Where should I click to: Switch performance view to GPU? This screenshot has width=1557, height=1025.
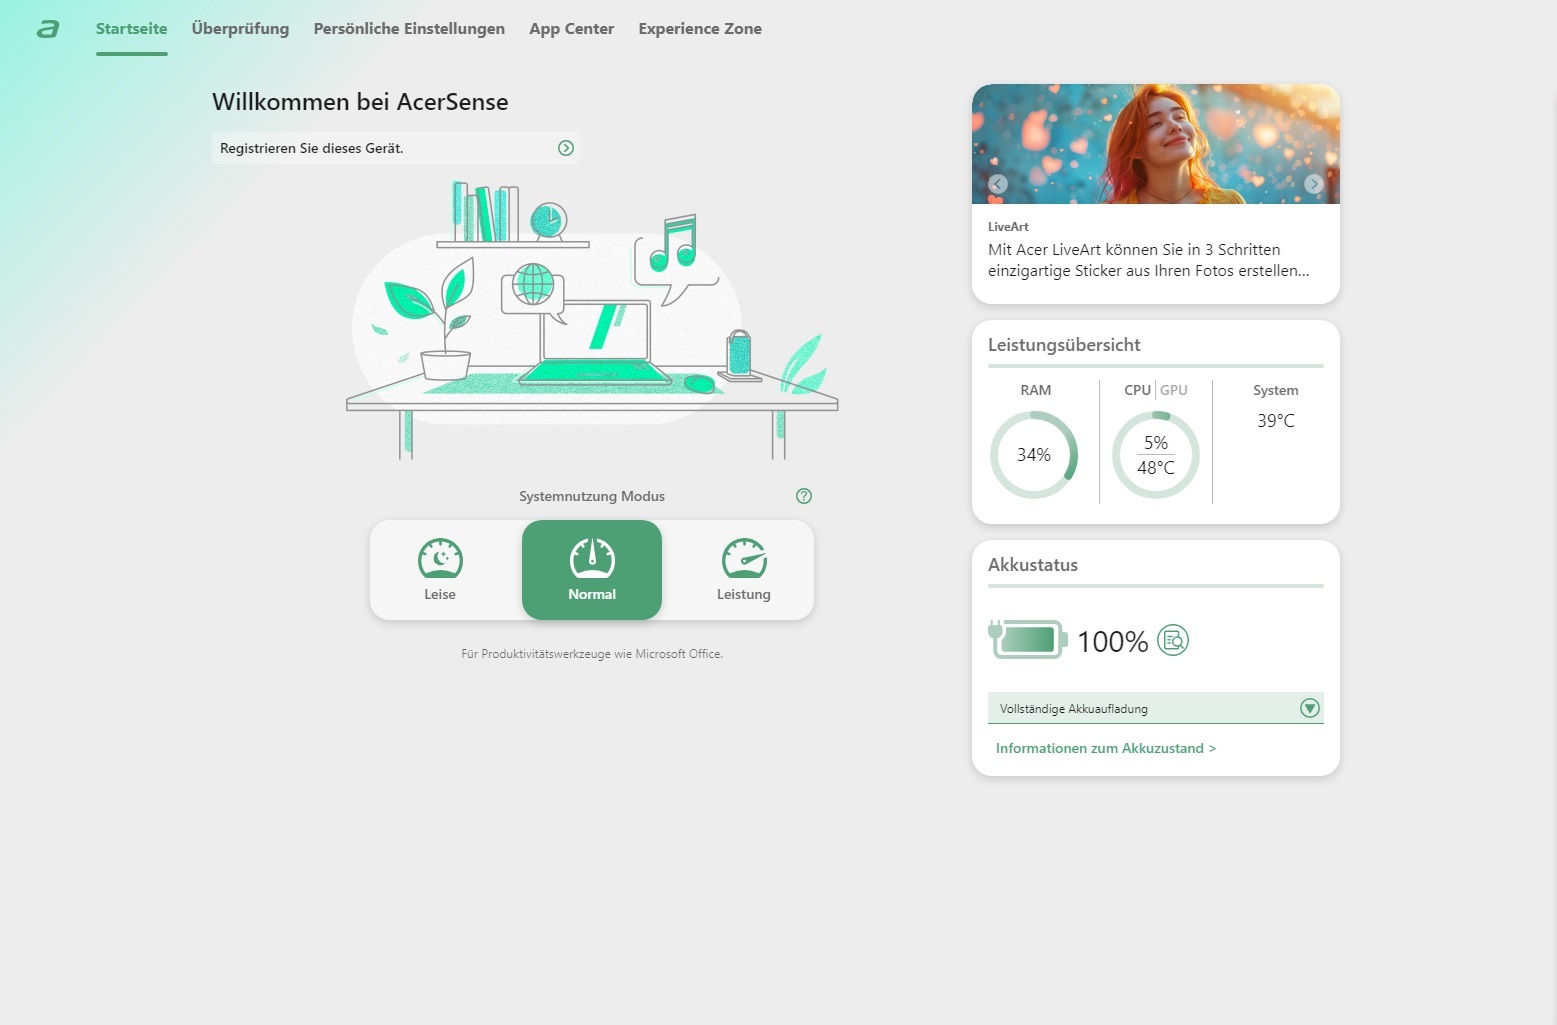(x=1174, y=390)
